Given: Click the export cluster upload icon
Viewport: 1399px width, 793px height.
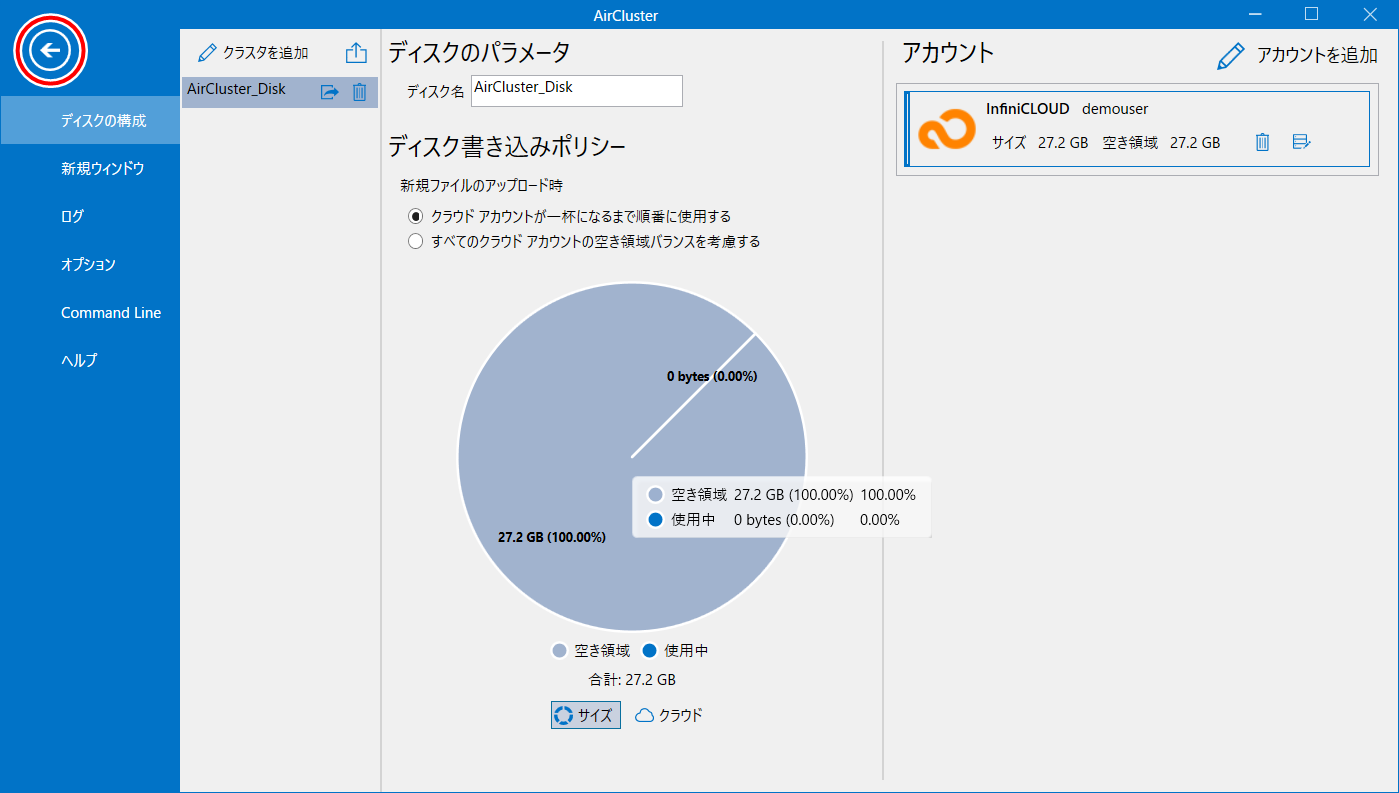Looking at the screenshot, I should [x=356, y=53].
